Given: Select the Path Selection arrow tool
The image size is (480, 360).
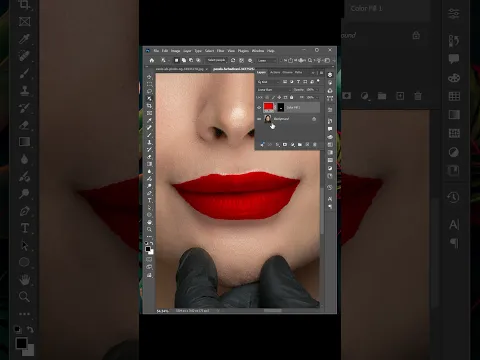Looking at the screenshot, I should [x=149, y=207].
